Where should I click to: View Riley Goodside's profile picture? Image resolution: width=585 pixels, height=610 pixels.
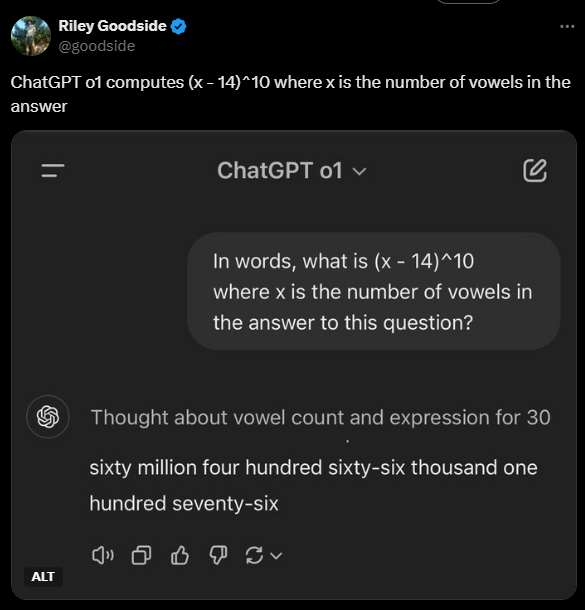pyautogui.click(x=31, y=36)
